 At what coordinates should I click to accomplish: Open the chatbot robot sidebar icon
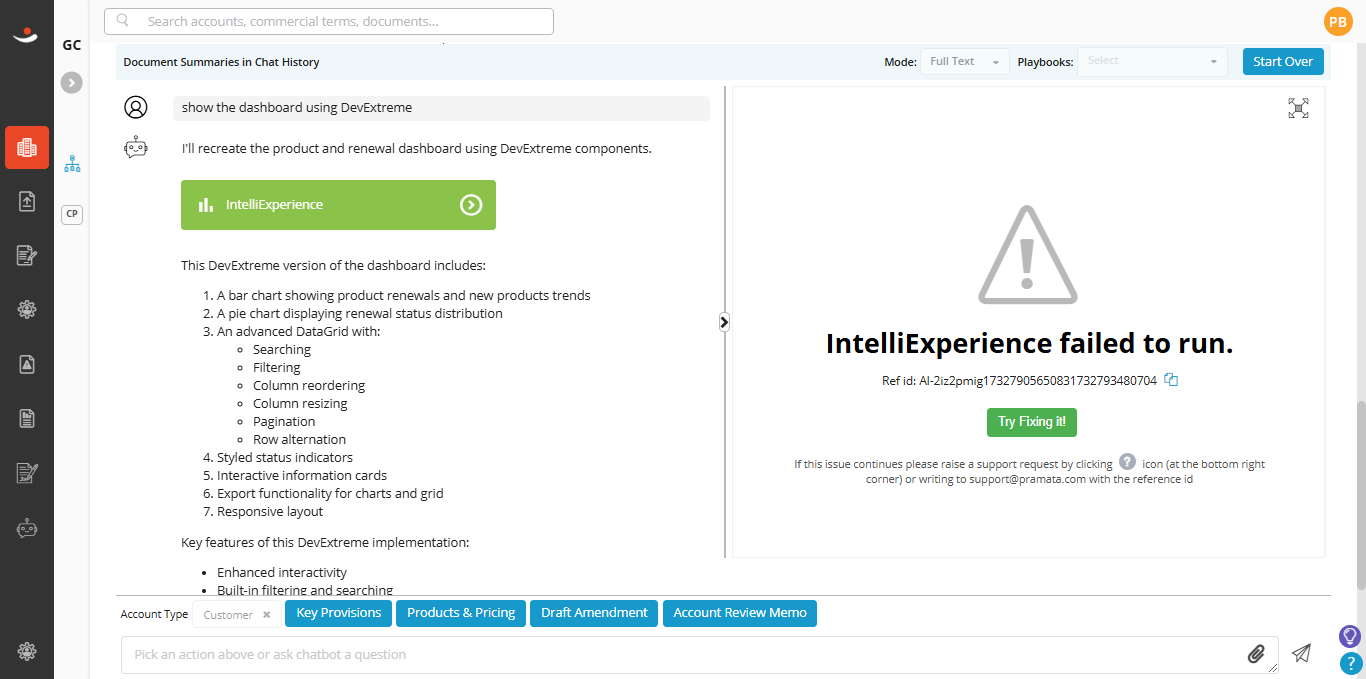click(x=27, y=527)
